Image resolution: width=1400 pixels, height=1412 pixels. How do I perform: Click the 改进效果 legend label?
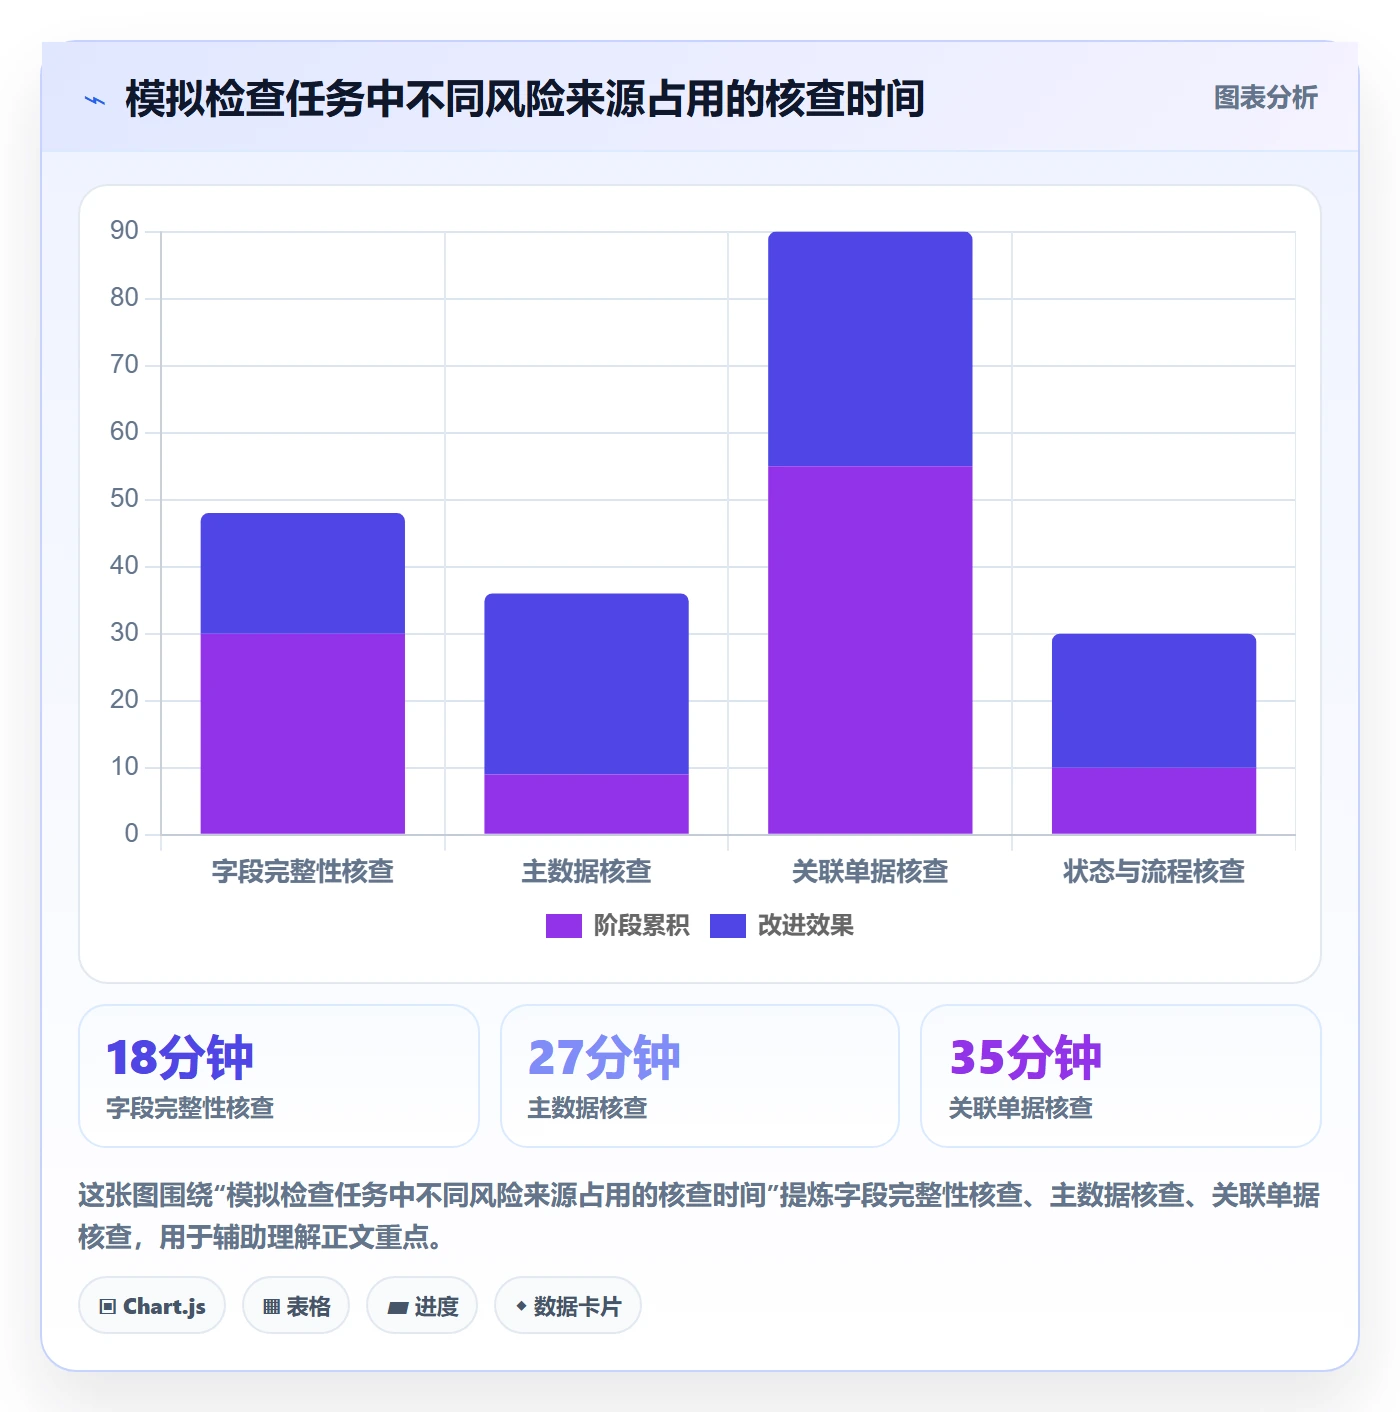(806, 926)
